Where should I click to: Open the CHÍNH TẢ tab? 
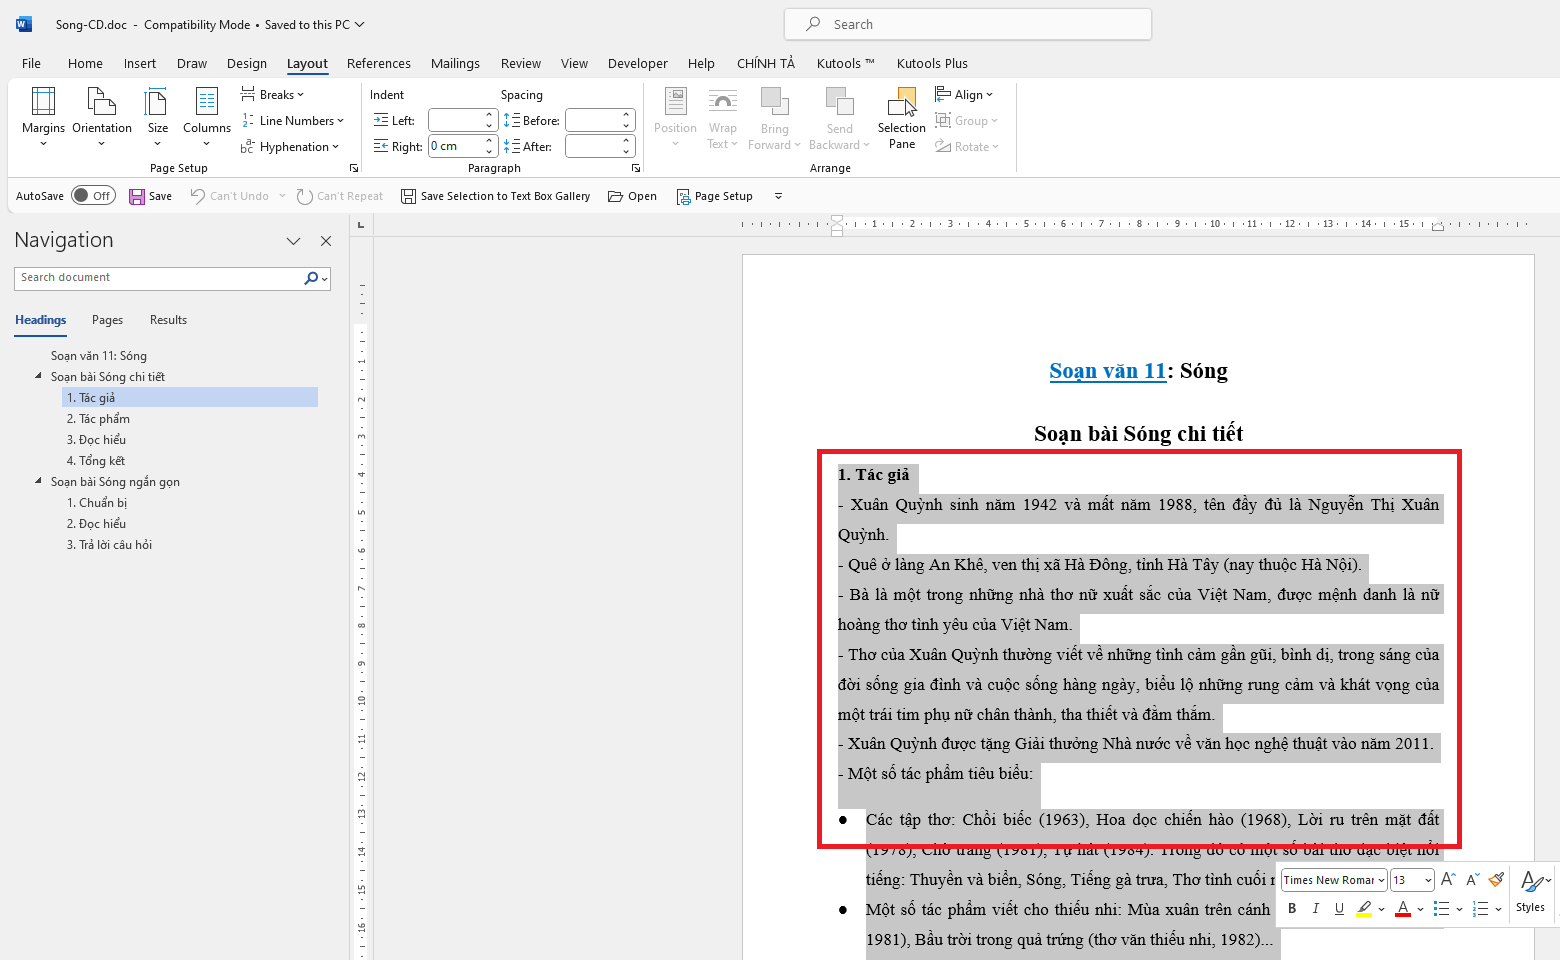pos(766,63)
